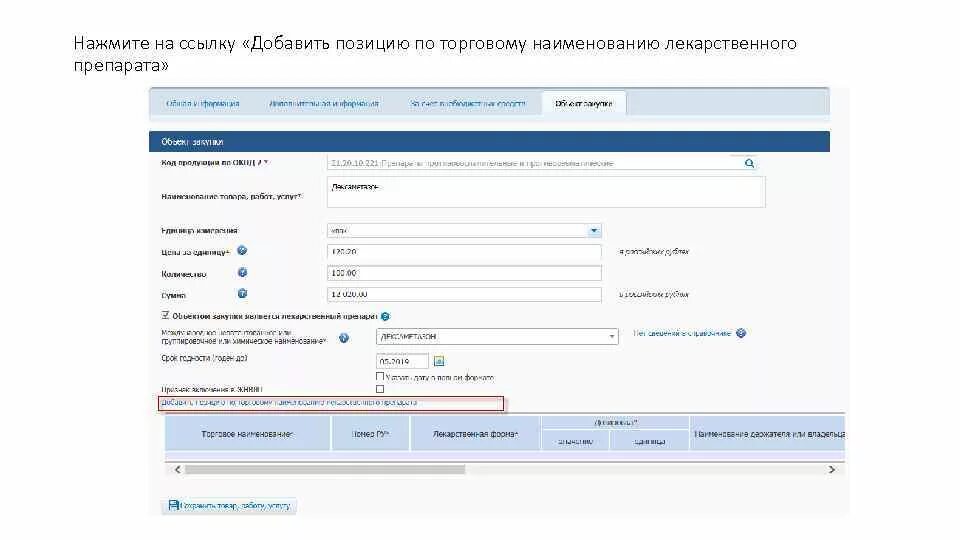960x540 pixels.
Task: Open help icon next to 'Сумма'
Action: 242,294
